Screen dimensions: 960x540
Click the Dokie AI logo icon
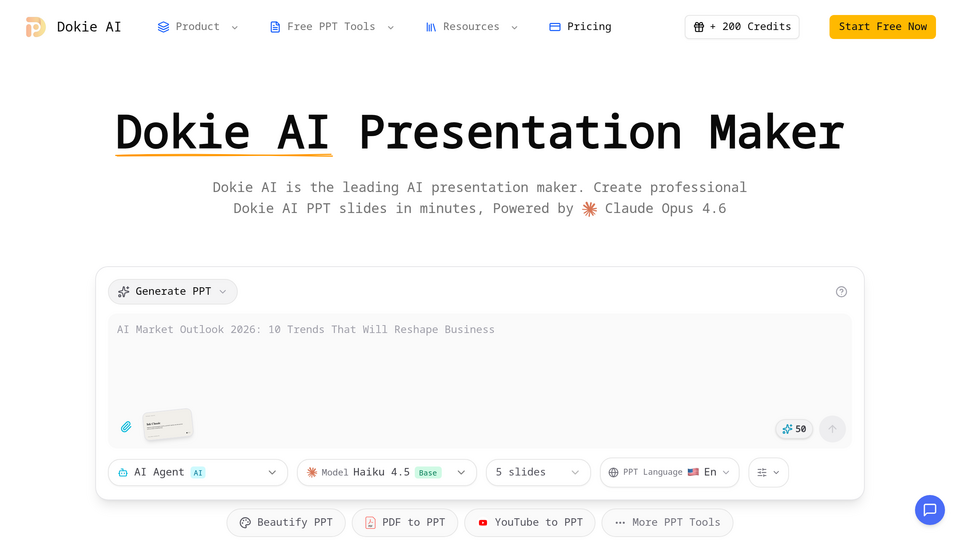pos(36,27)
